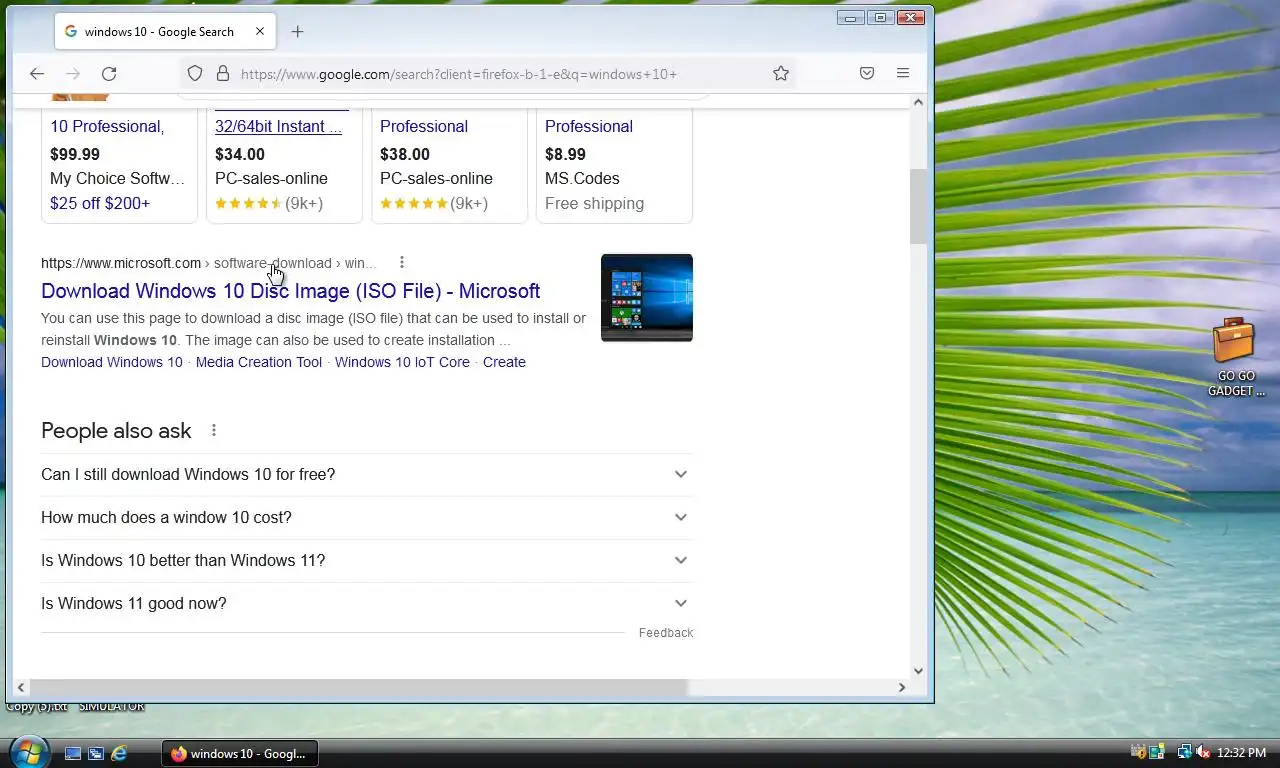Click the muted volume tray icon
Viewport: 1280px width, 768px height.
[1203, 752]
